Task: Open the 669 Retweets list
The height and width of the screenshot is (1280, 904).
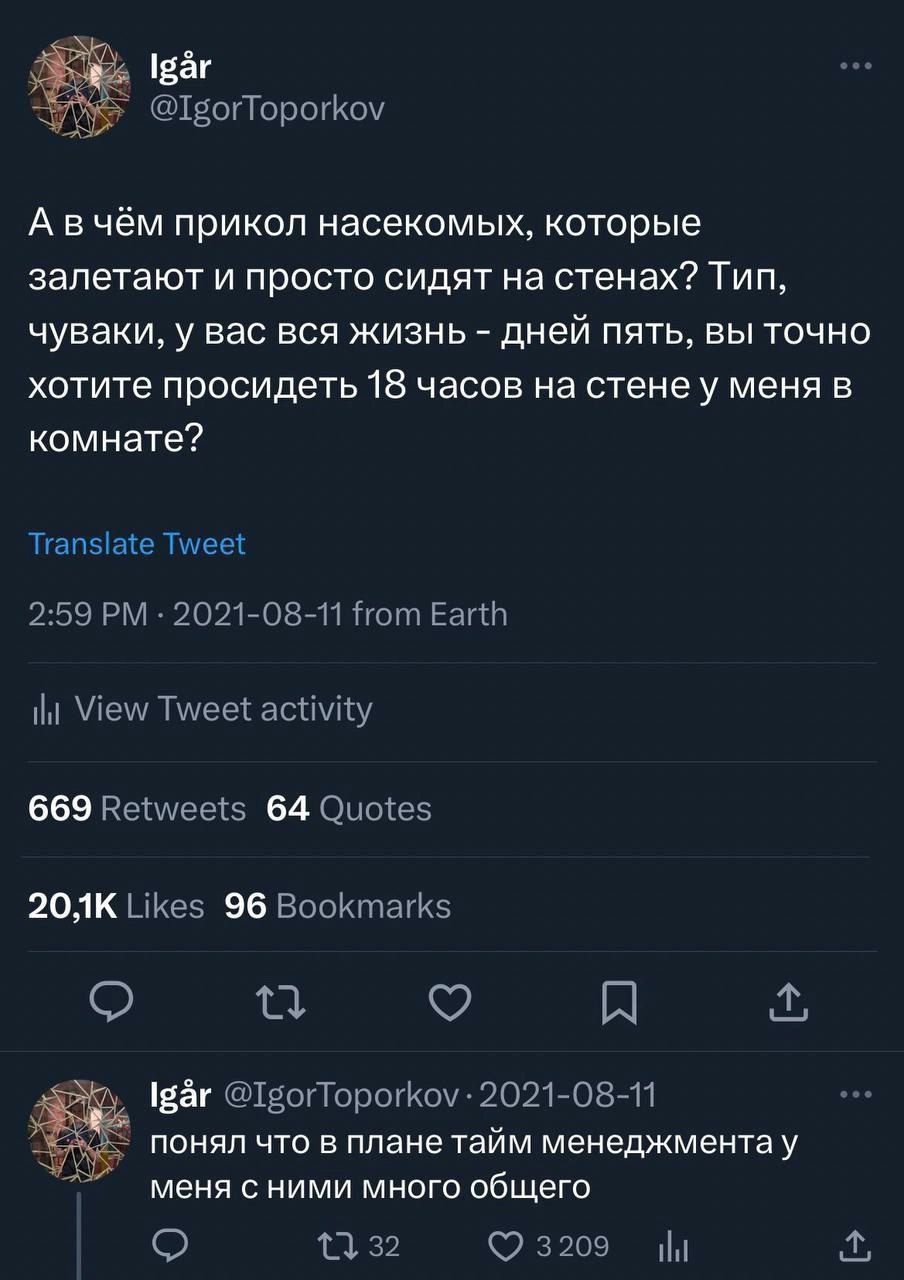Action: point(137,808)
